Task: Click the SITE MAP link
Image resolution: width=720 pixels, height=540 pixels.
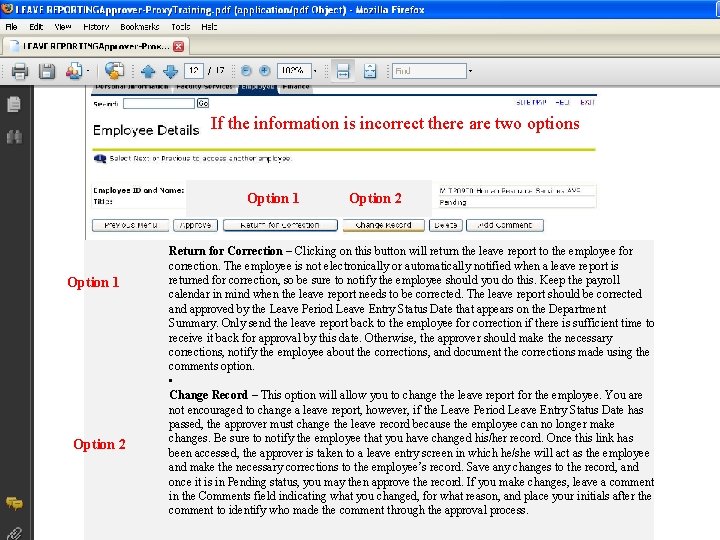Action: (x=531, y=102)
